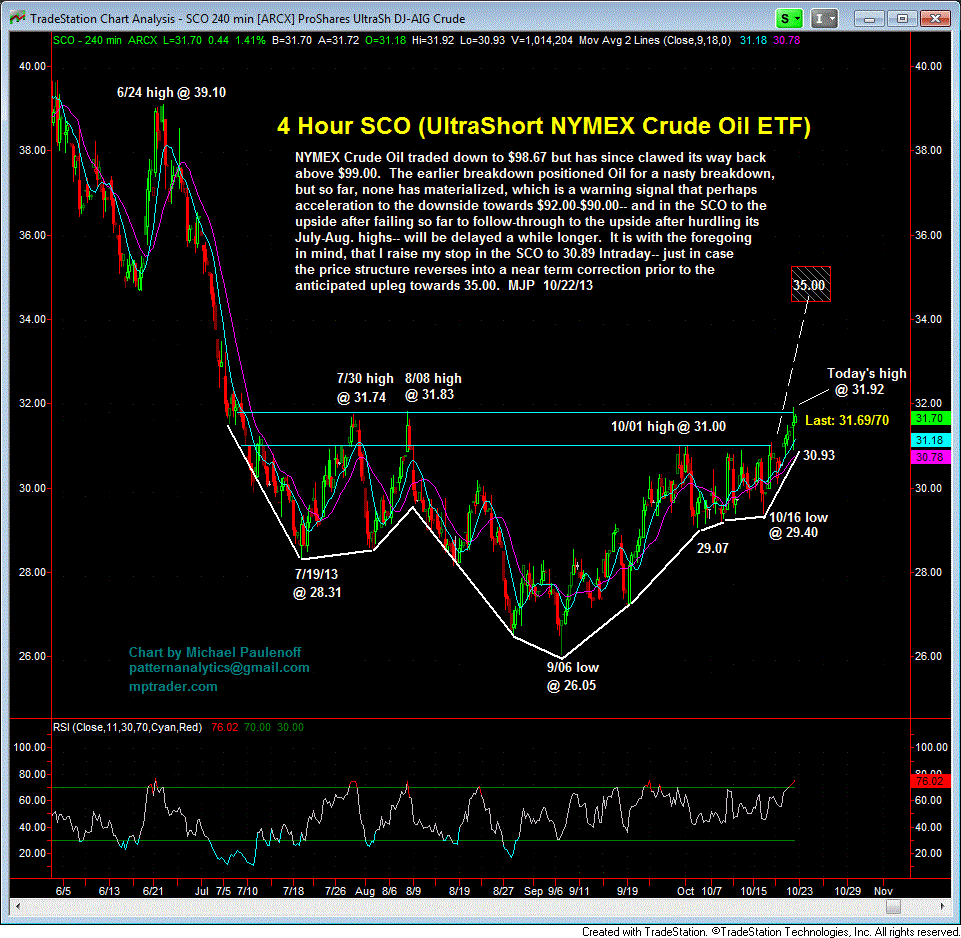Screen dimensions: 961x938
Task: Click 'Chart by Michael Paulenoff' credit text
Action: (x=215, y=652)
